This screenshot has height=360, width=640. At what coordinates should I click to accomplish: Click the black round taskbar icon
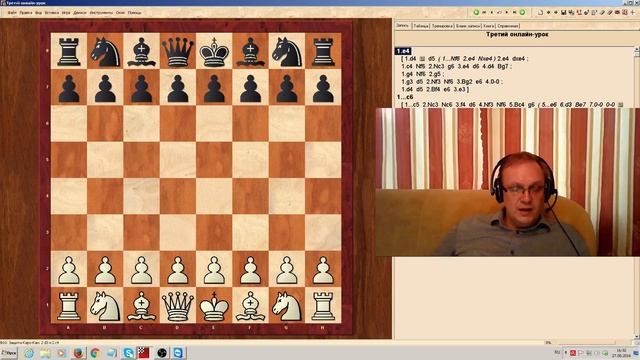pyautogui.click(x=162, y=353)
